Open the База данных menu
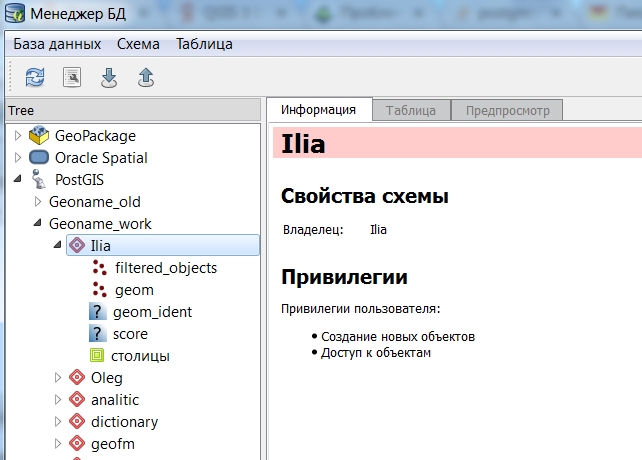The height and width of the screenshot is (460, 642). tap(57, 44)
